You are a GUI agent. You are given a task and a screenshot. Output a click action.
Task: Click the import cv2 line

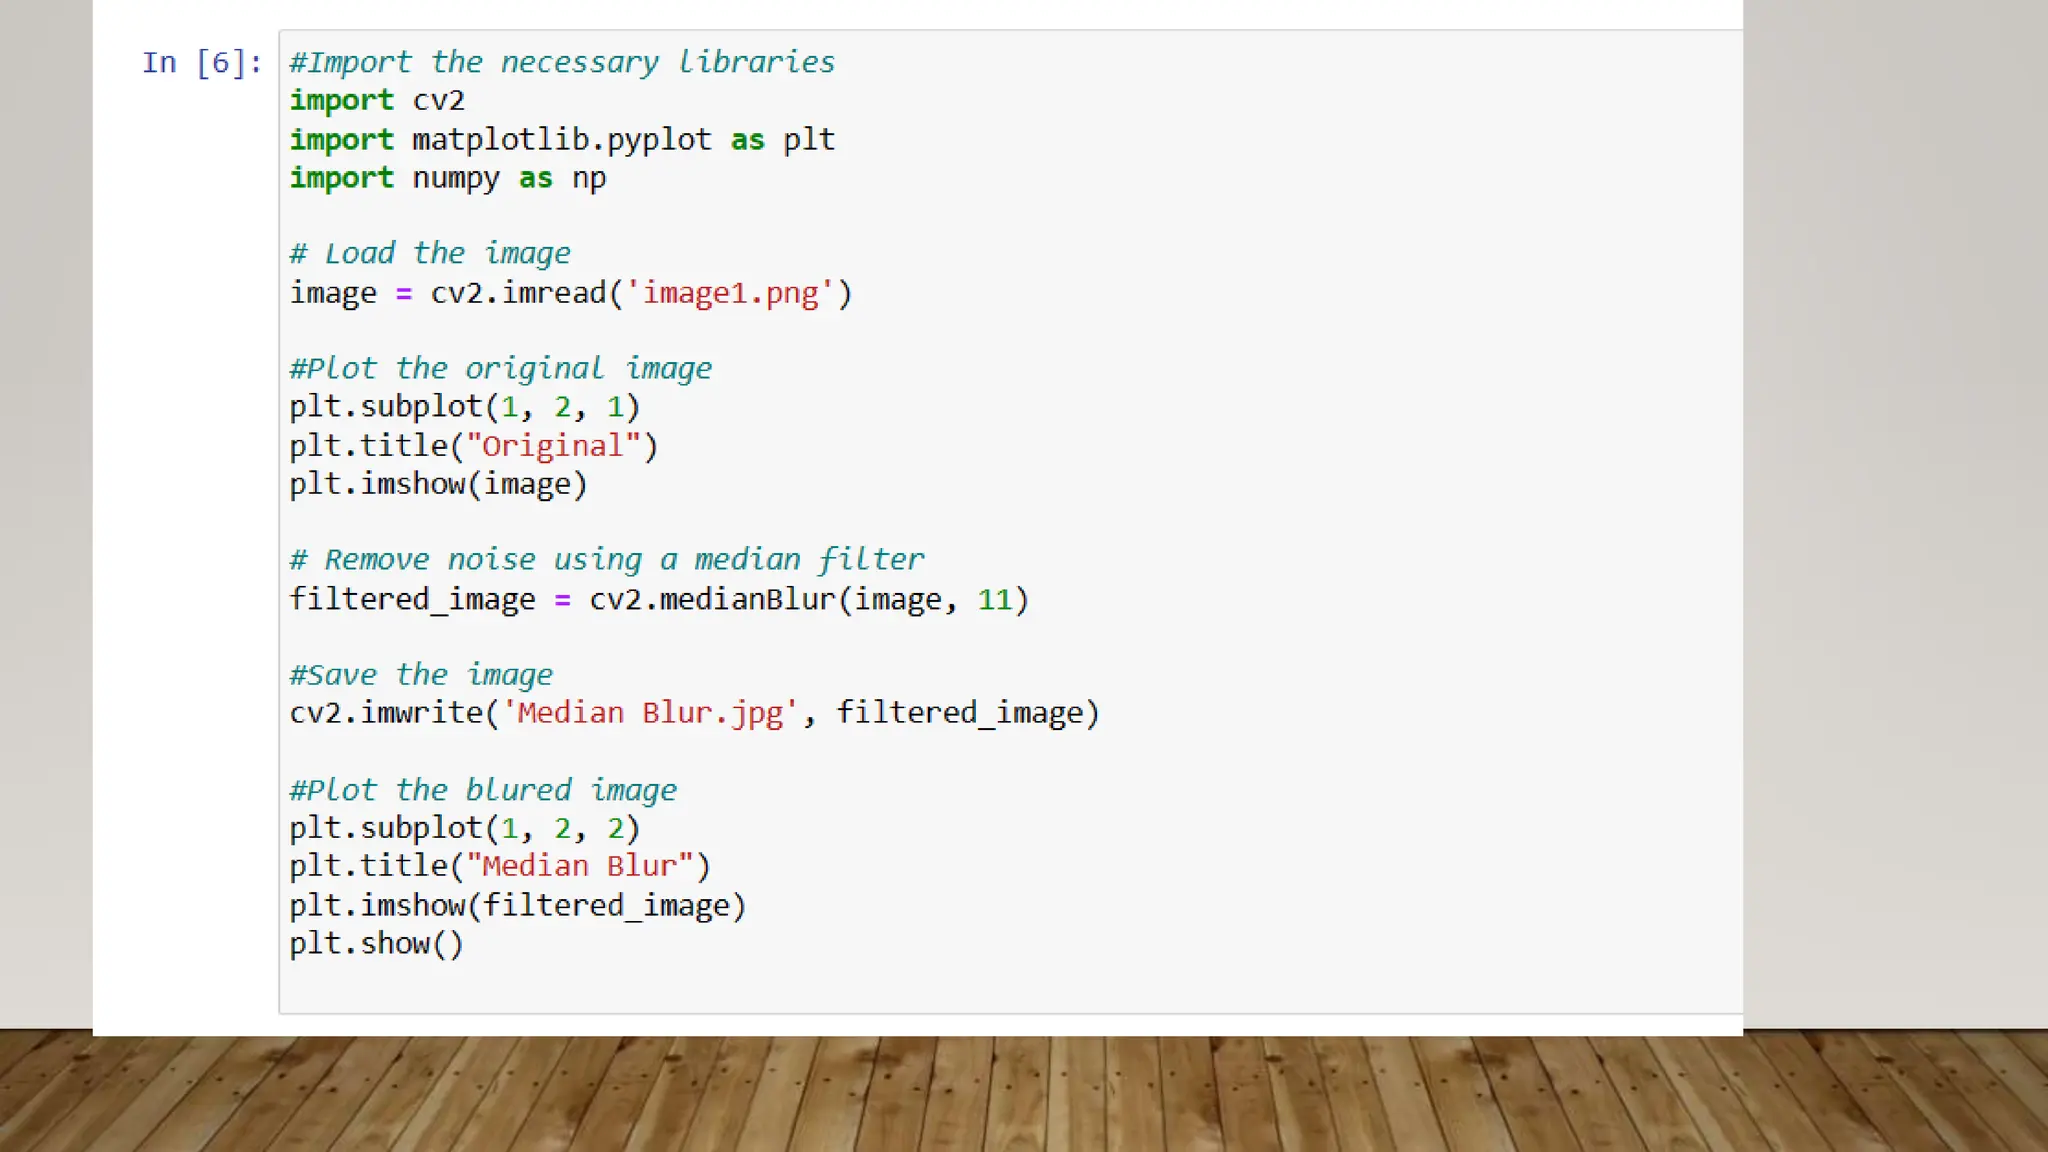(377, 101)
